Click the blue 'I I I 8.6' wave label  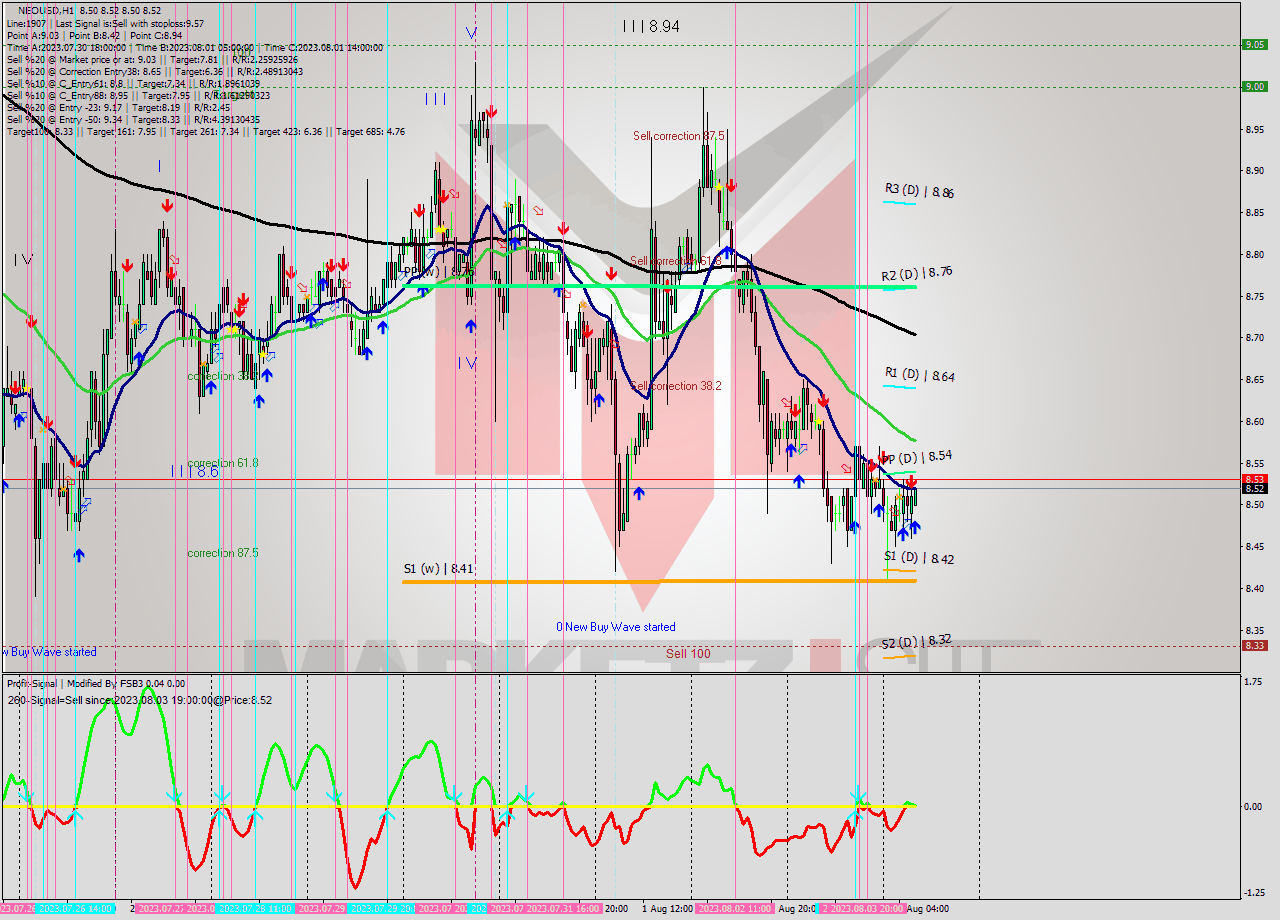pyautogui.click(x=194, y=471)
